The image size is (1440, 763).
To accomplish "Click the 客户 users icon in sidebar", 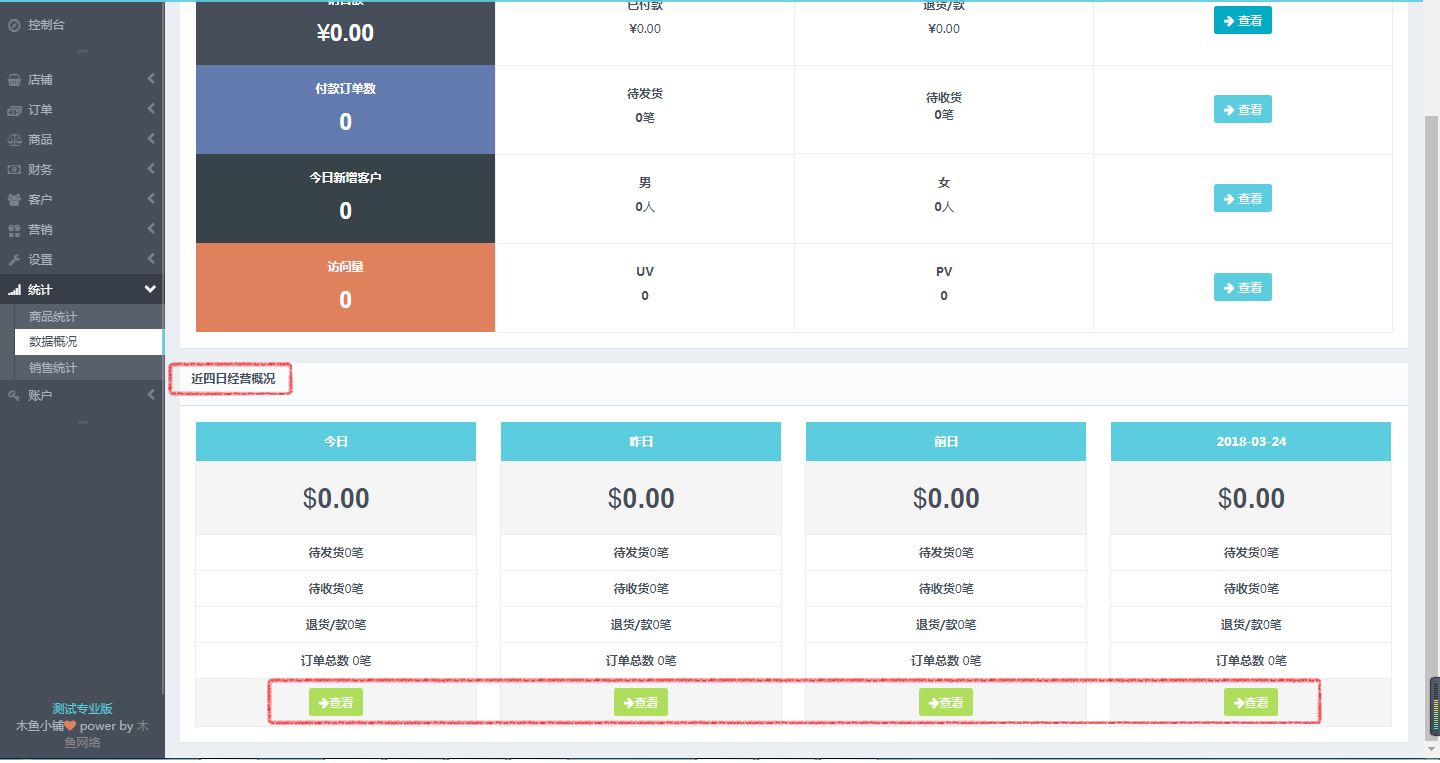I will (x=14, y=200).
